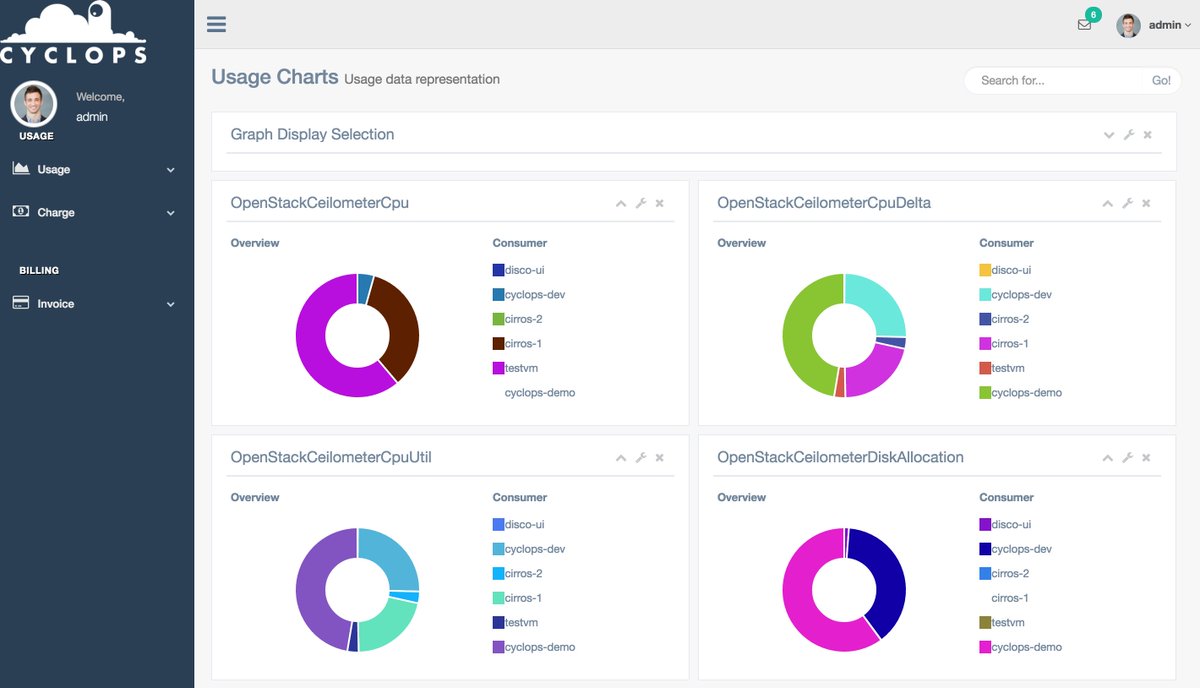Close the OpenStackCeilometerCpu panel
The image size is (1200, 688).
[x=659, y=203]
